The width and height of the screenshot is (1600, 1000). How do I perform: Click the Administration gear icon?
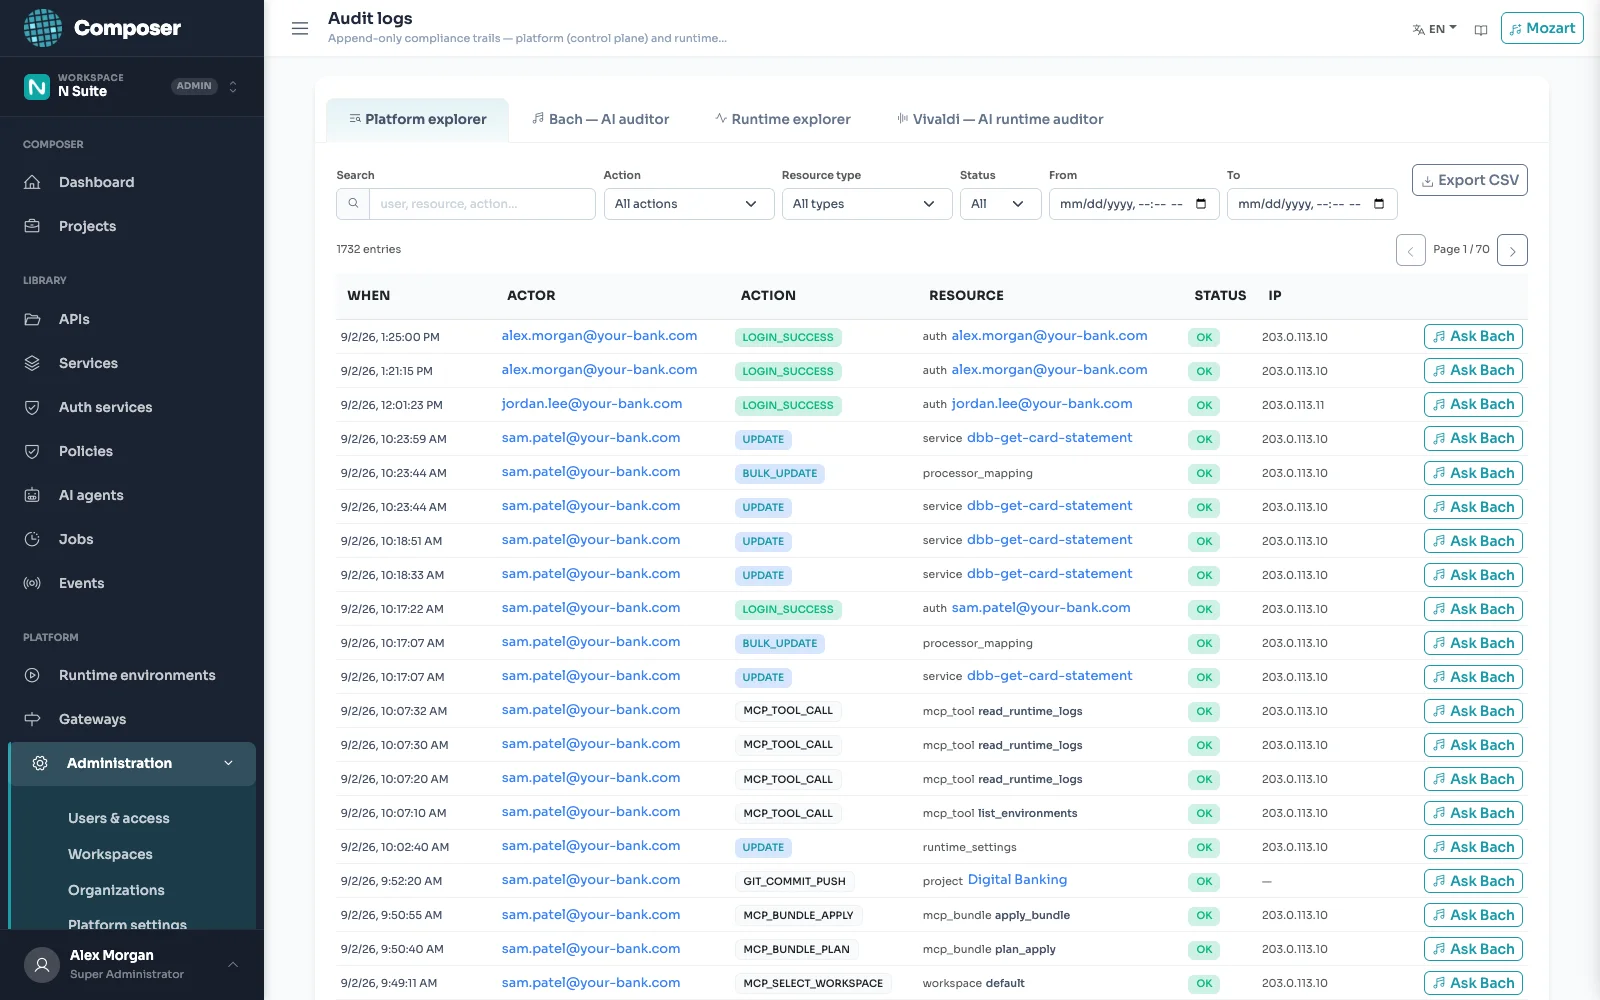click(x=40, y=763)
